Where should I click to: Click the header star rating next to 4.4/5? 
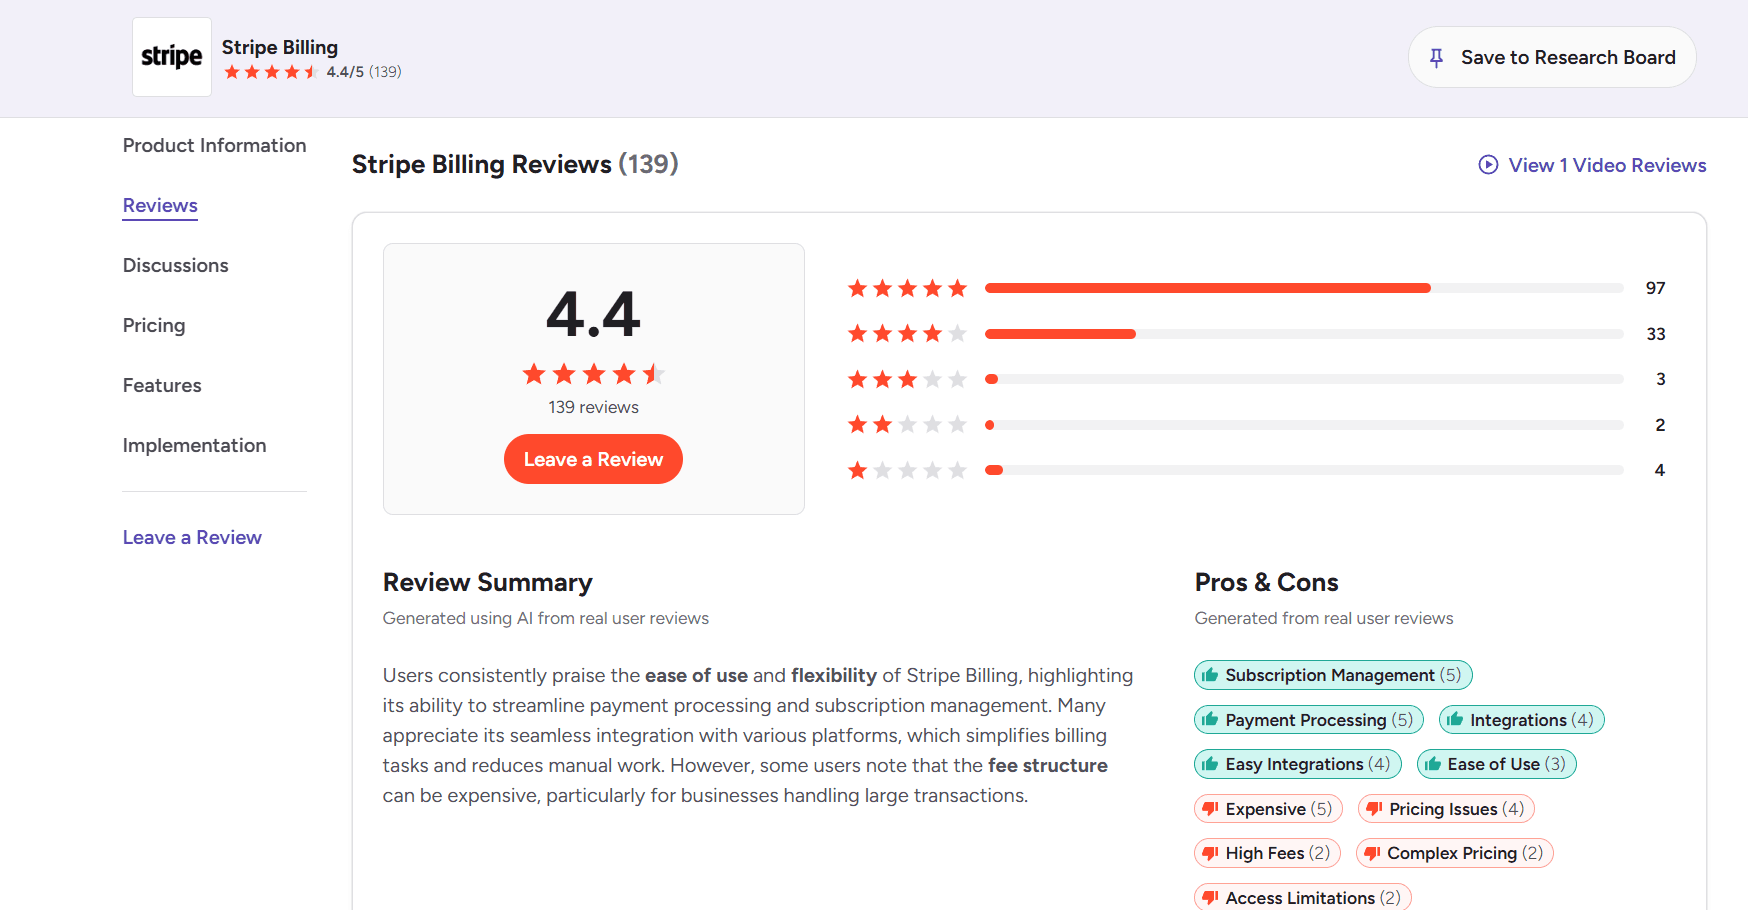tap(271, 72)
